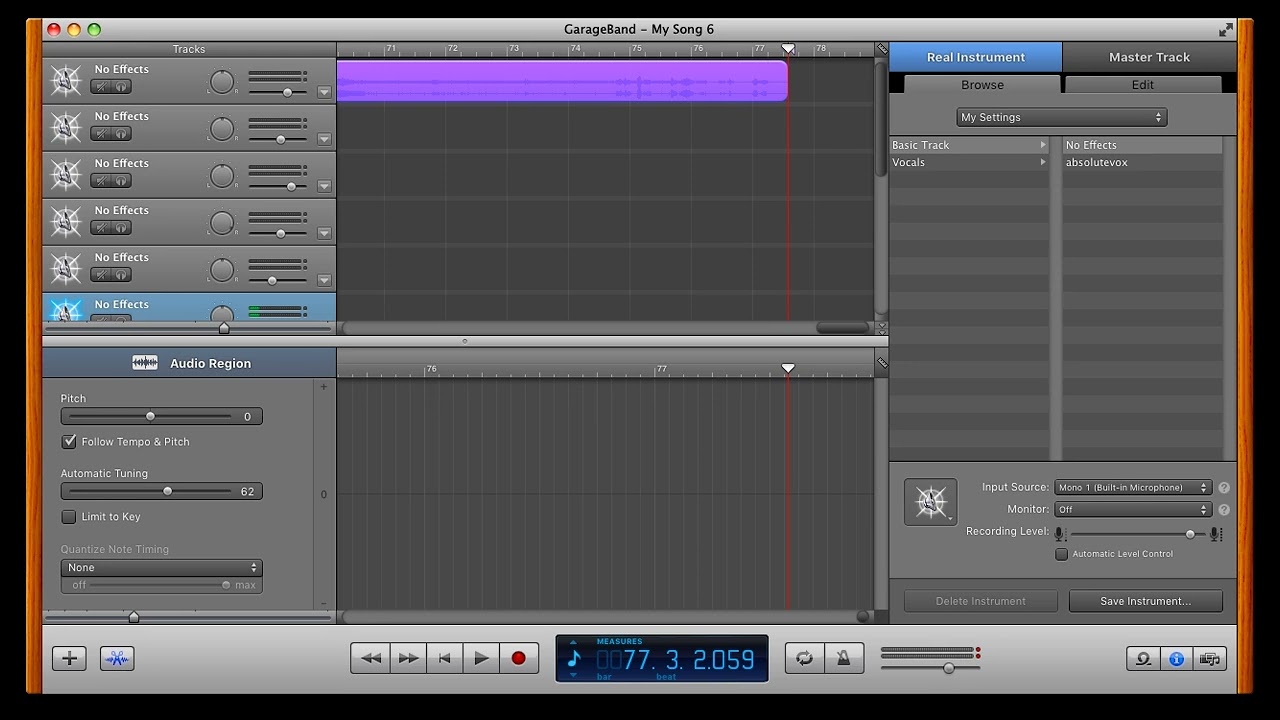Open the Monitor dropdown set to Off
This screenshot has width=1280, height=720.
click(1133, 509)
